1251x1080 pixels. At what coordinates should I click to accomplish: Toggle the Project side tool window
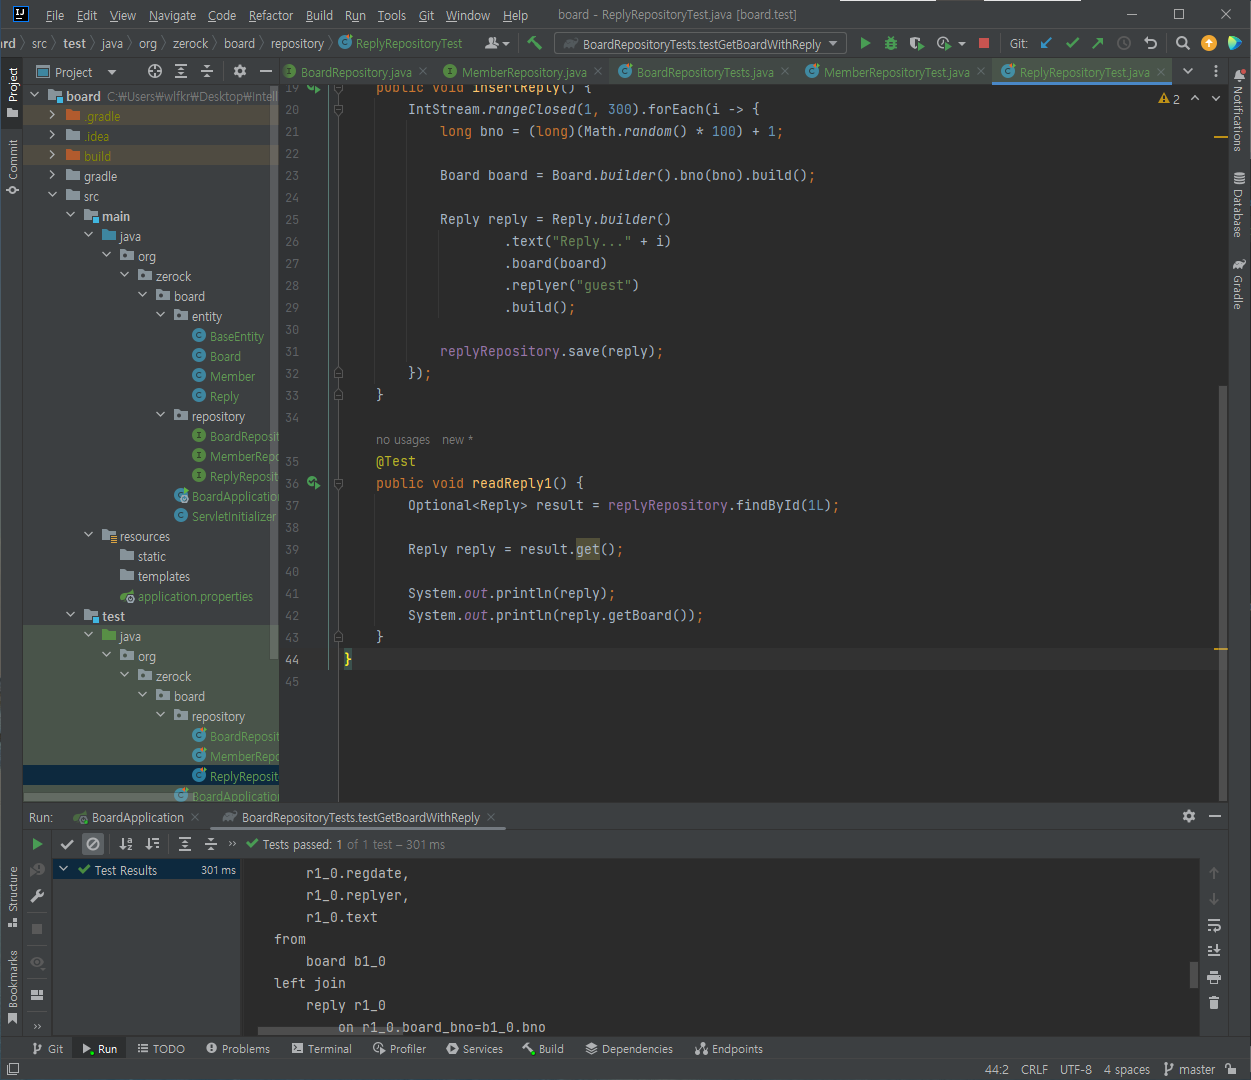tap(12, 91)
